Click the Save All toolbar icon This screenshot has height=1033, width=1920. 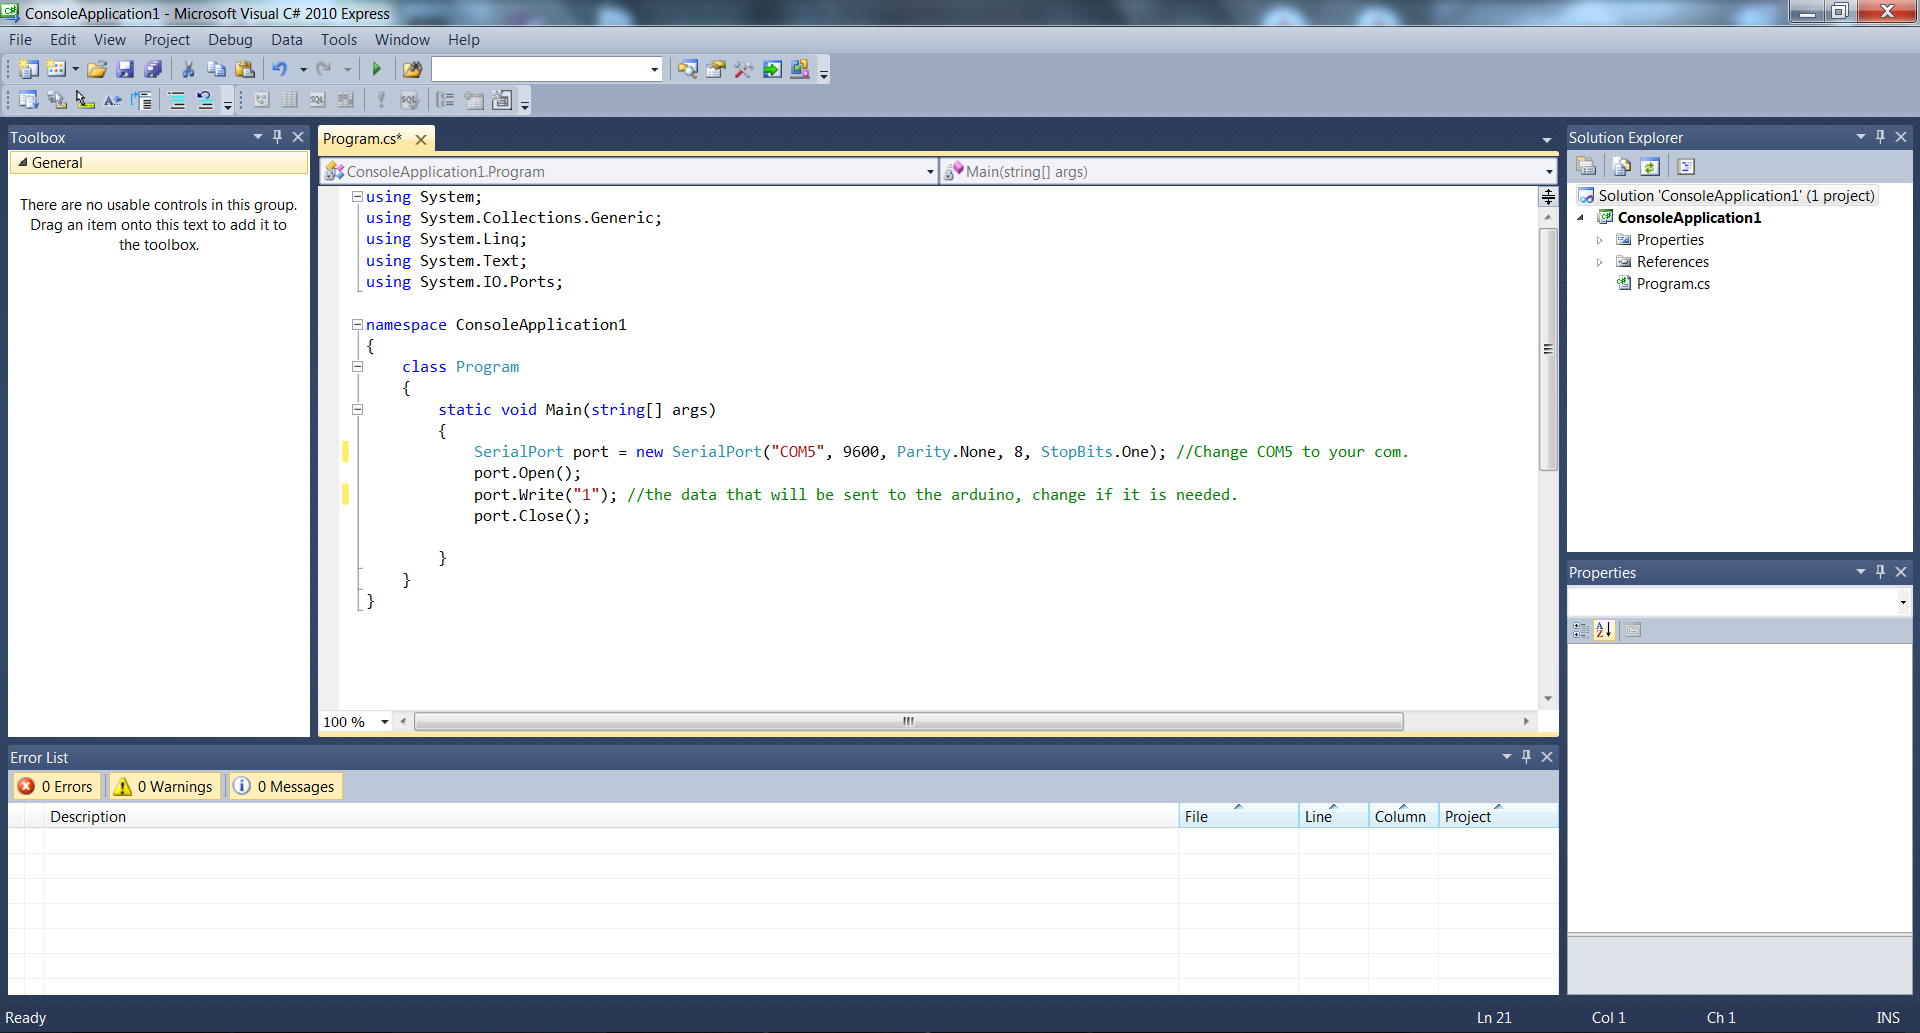153,69
